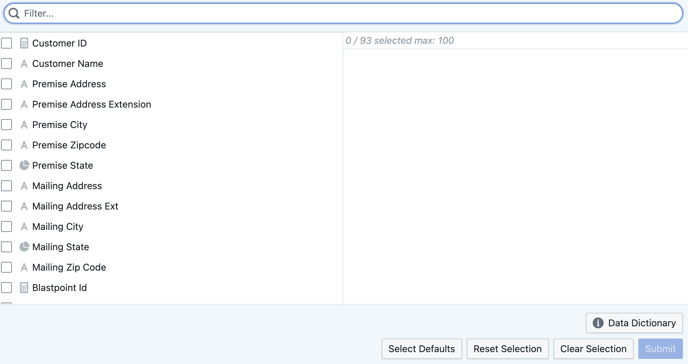
Task: Tick the Mailing City checkbox
Action: pyautogui.click(x=7, y=227)
